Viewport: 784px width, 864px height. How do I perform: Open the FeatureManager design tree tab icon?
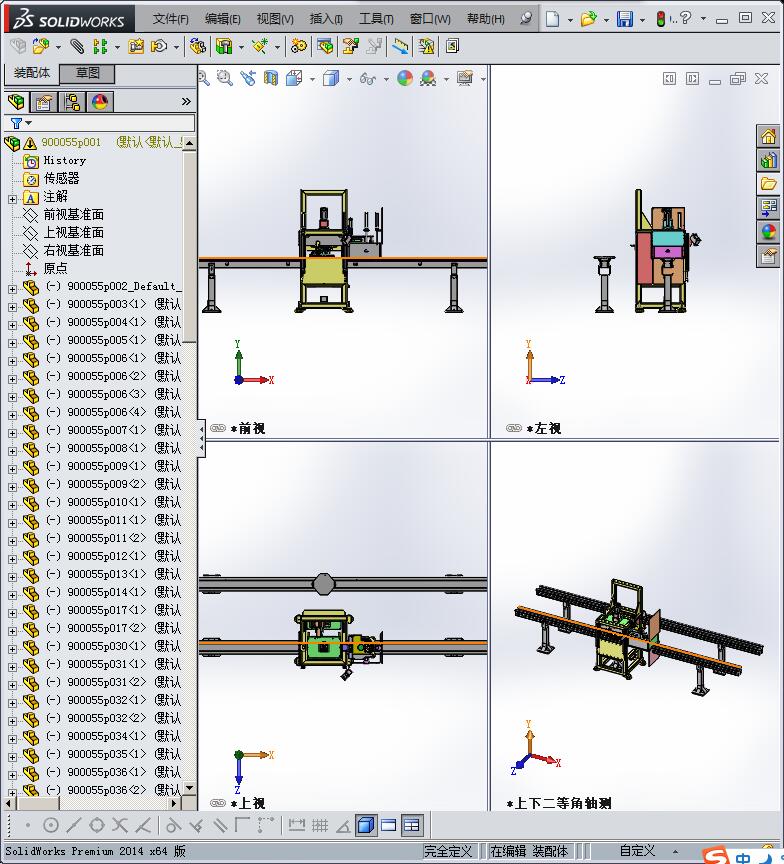[17, 102]
